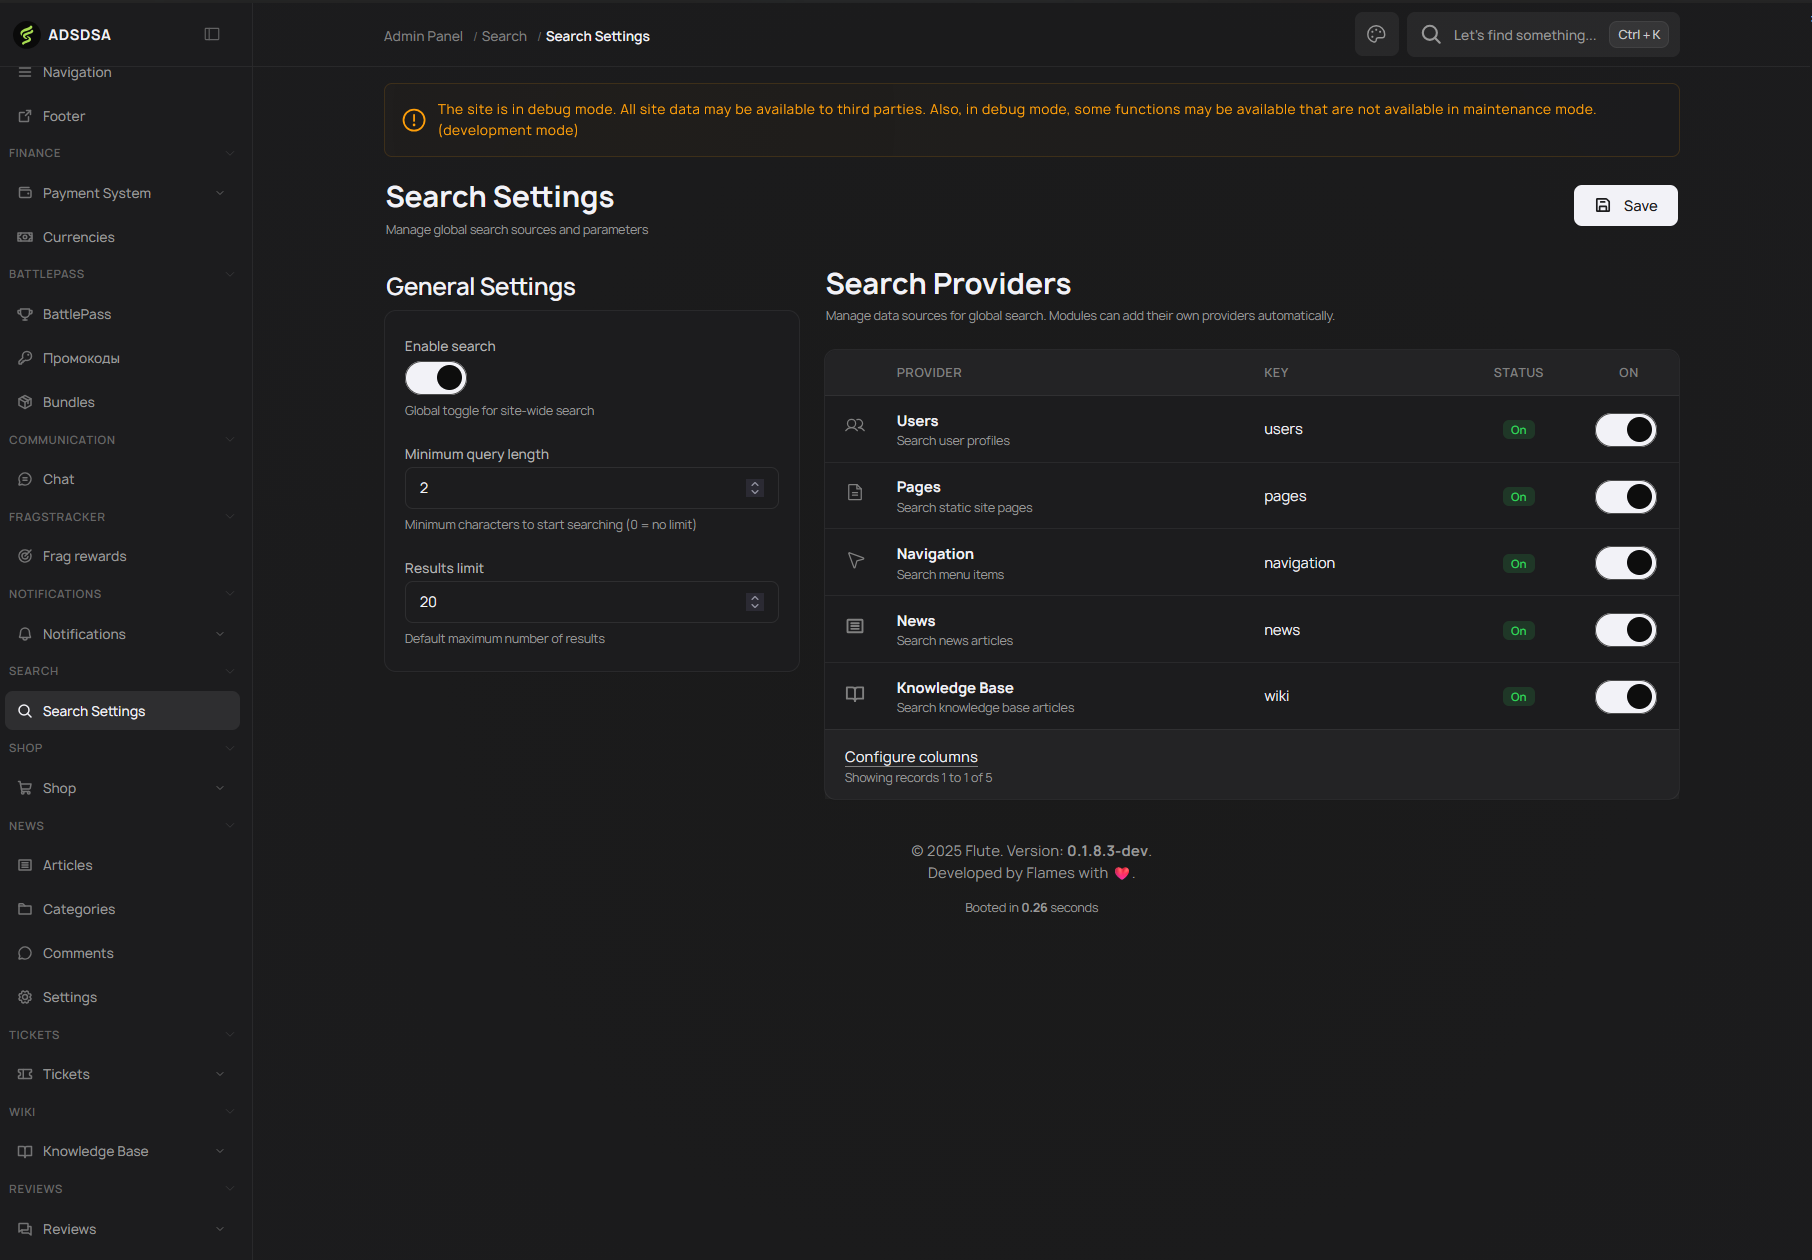Open the Chat icon in sidebar
1812x1260 pixels.
(25, 478)
